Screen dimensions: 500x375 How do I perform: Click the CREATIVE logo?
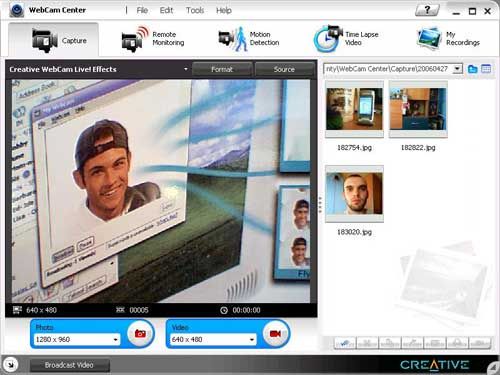click(x=435, y=365)
